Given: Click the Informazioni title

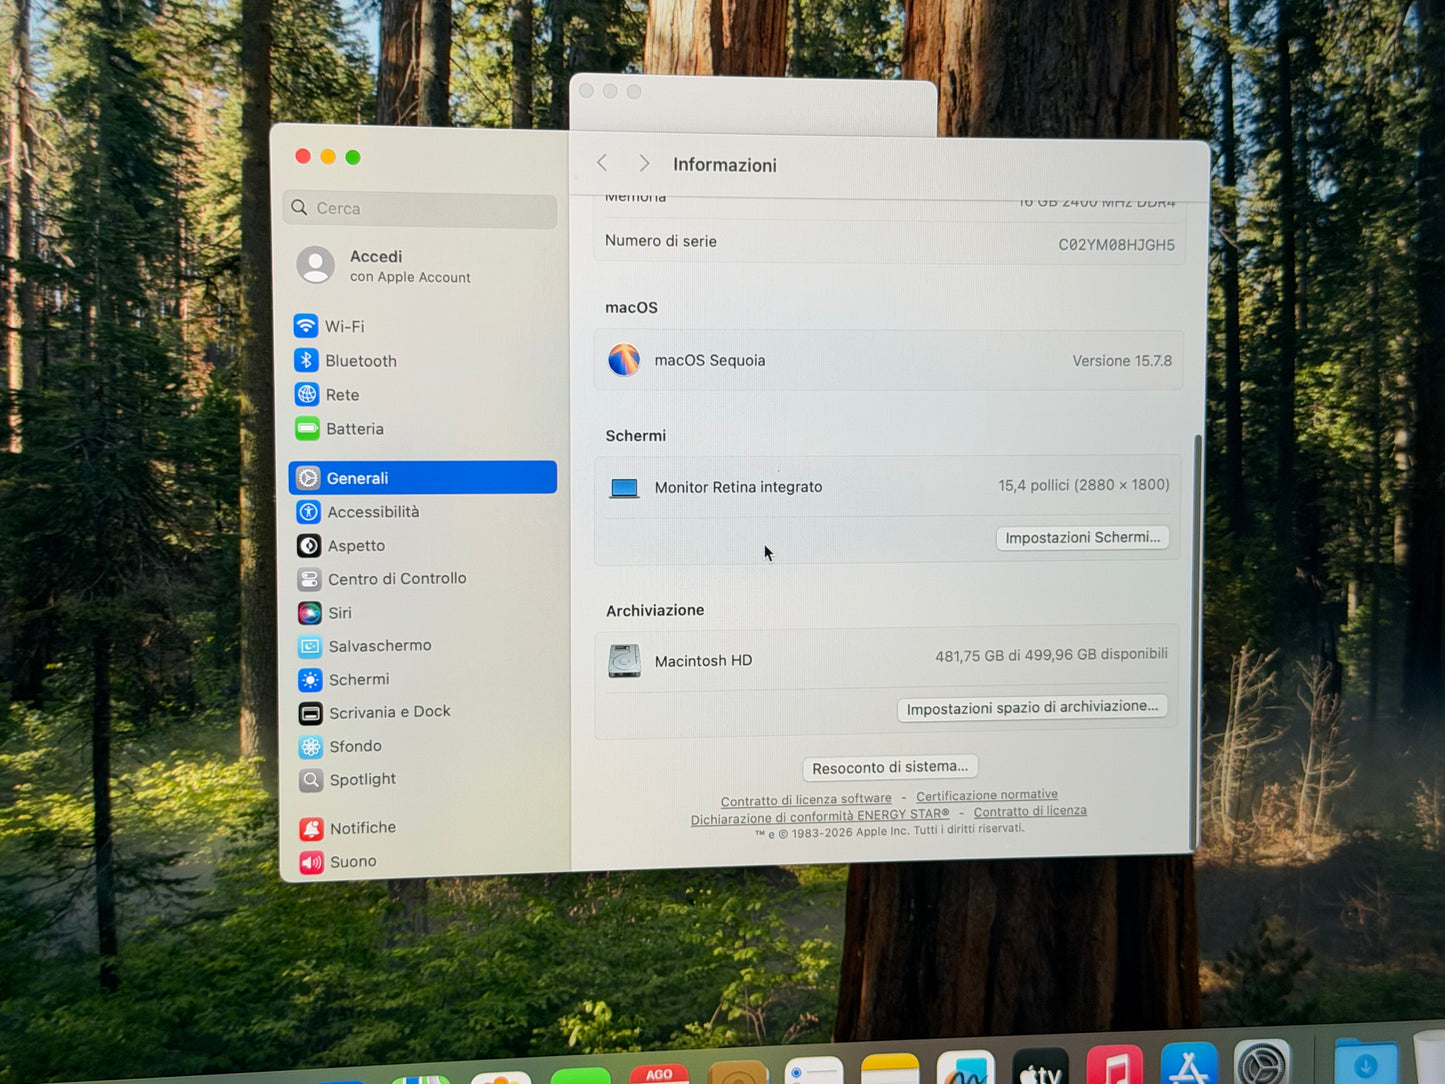Looking at the screenshot, I should [725, 165].
